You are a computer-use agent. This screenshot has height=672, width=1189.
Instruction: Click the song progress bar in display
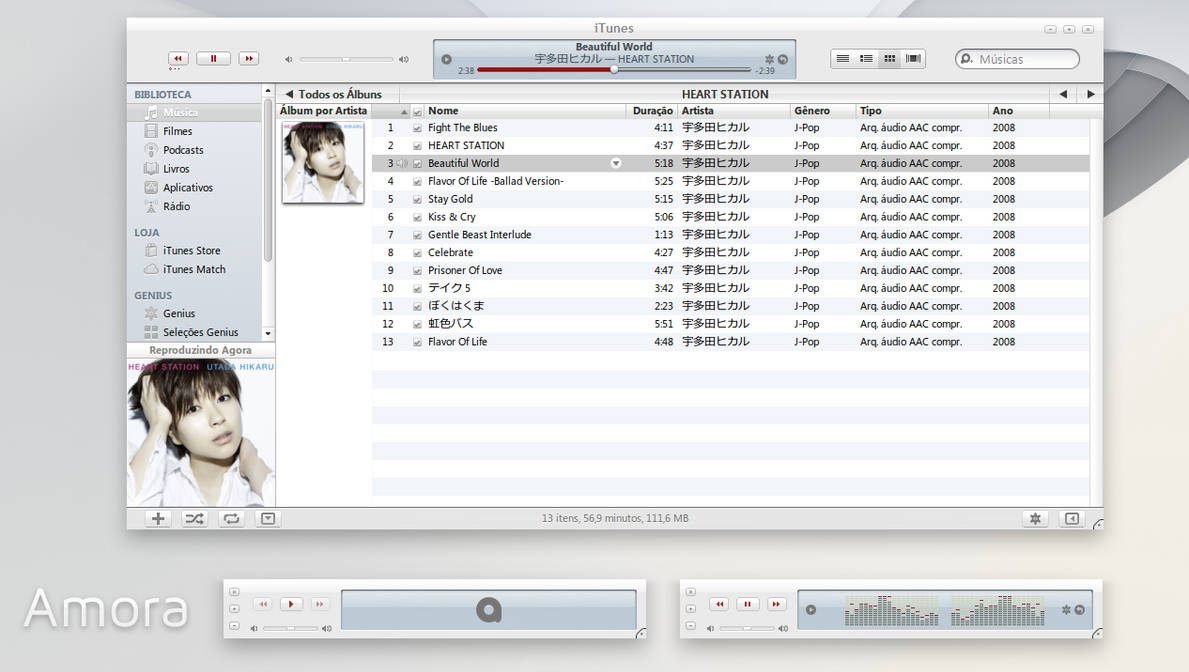click(x=614, y=70)
